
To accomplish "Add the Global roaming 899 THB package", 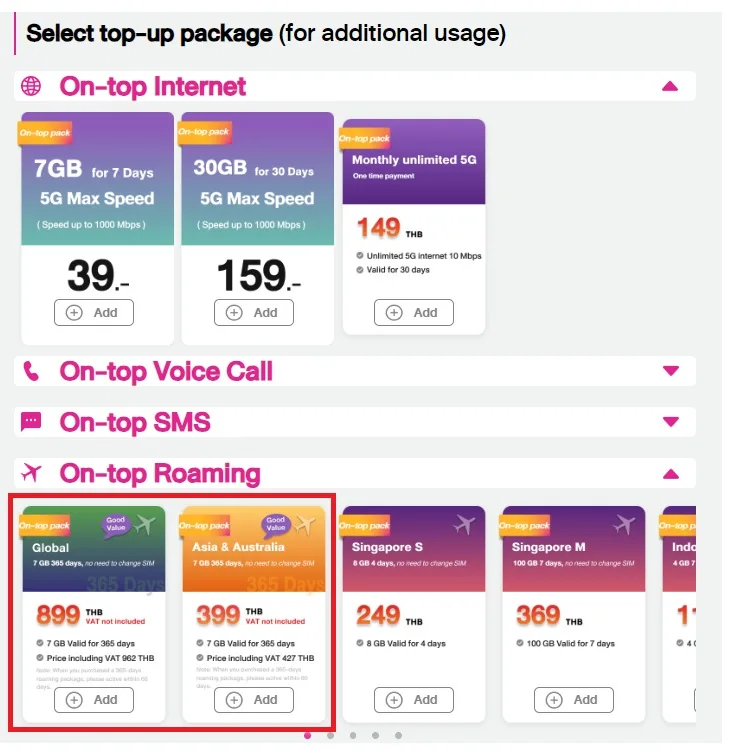I will click(x=94, y=700).
